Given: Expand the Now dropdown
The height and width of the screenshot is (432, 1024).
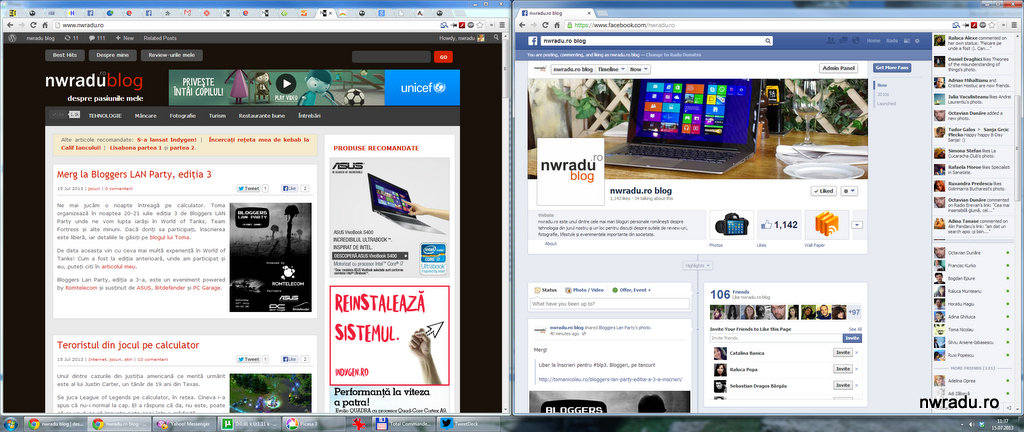Looking at the screenshot, I should coord(639,69).
